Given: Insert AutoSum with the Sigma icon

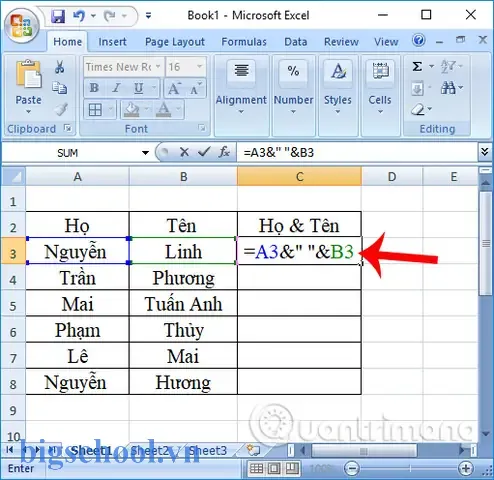Looking at the screenshot, I should click(x=417, y=66).
